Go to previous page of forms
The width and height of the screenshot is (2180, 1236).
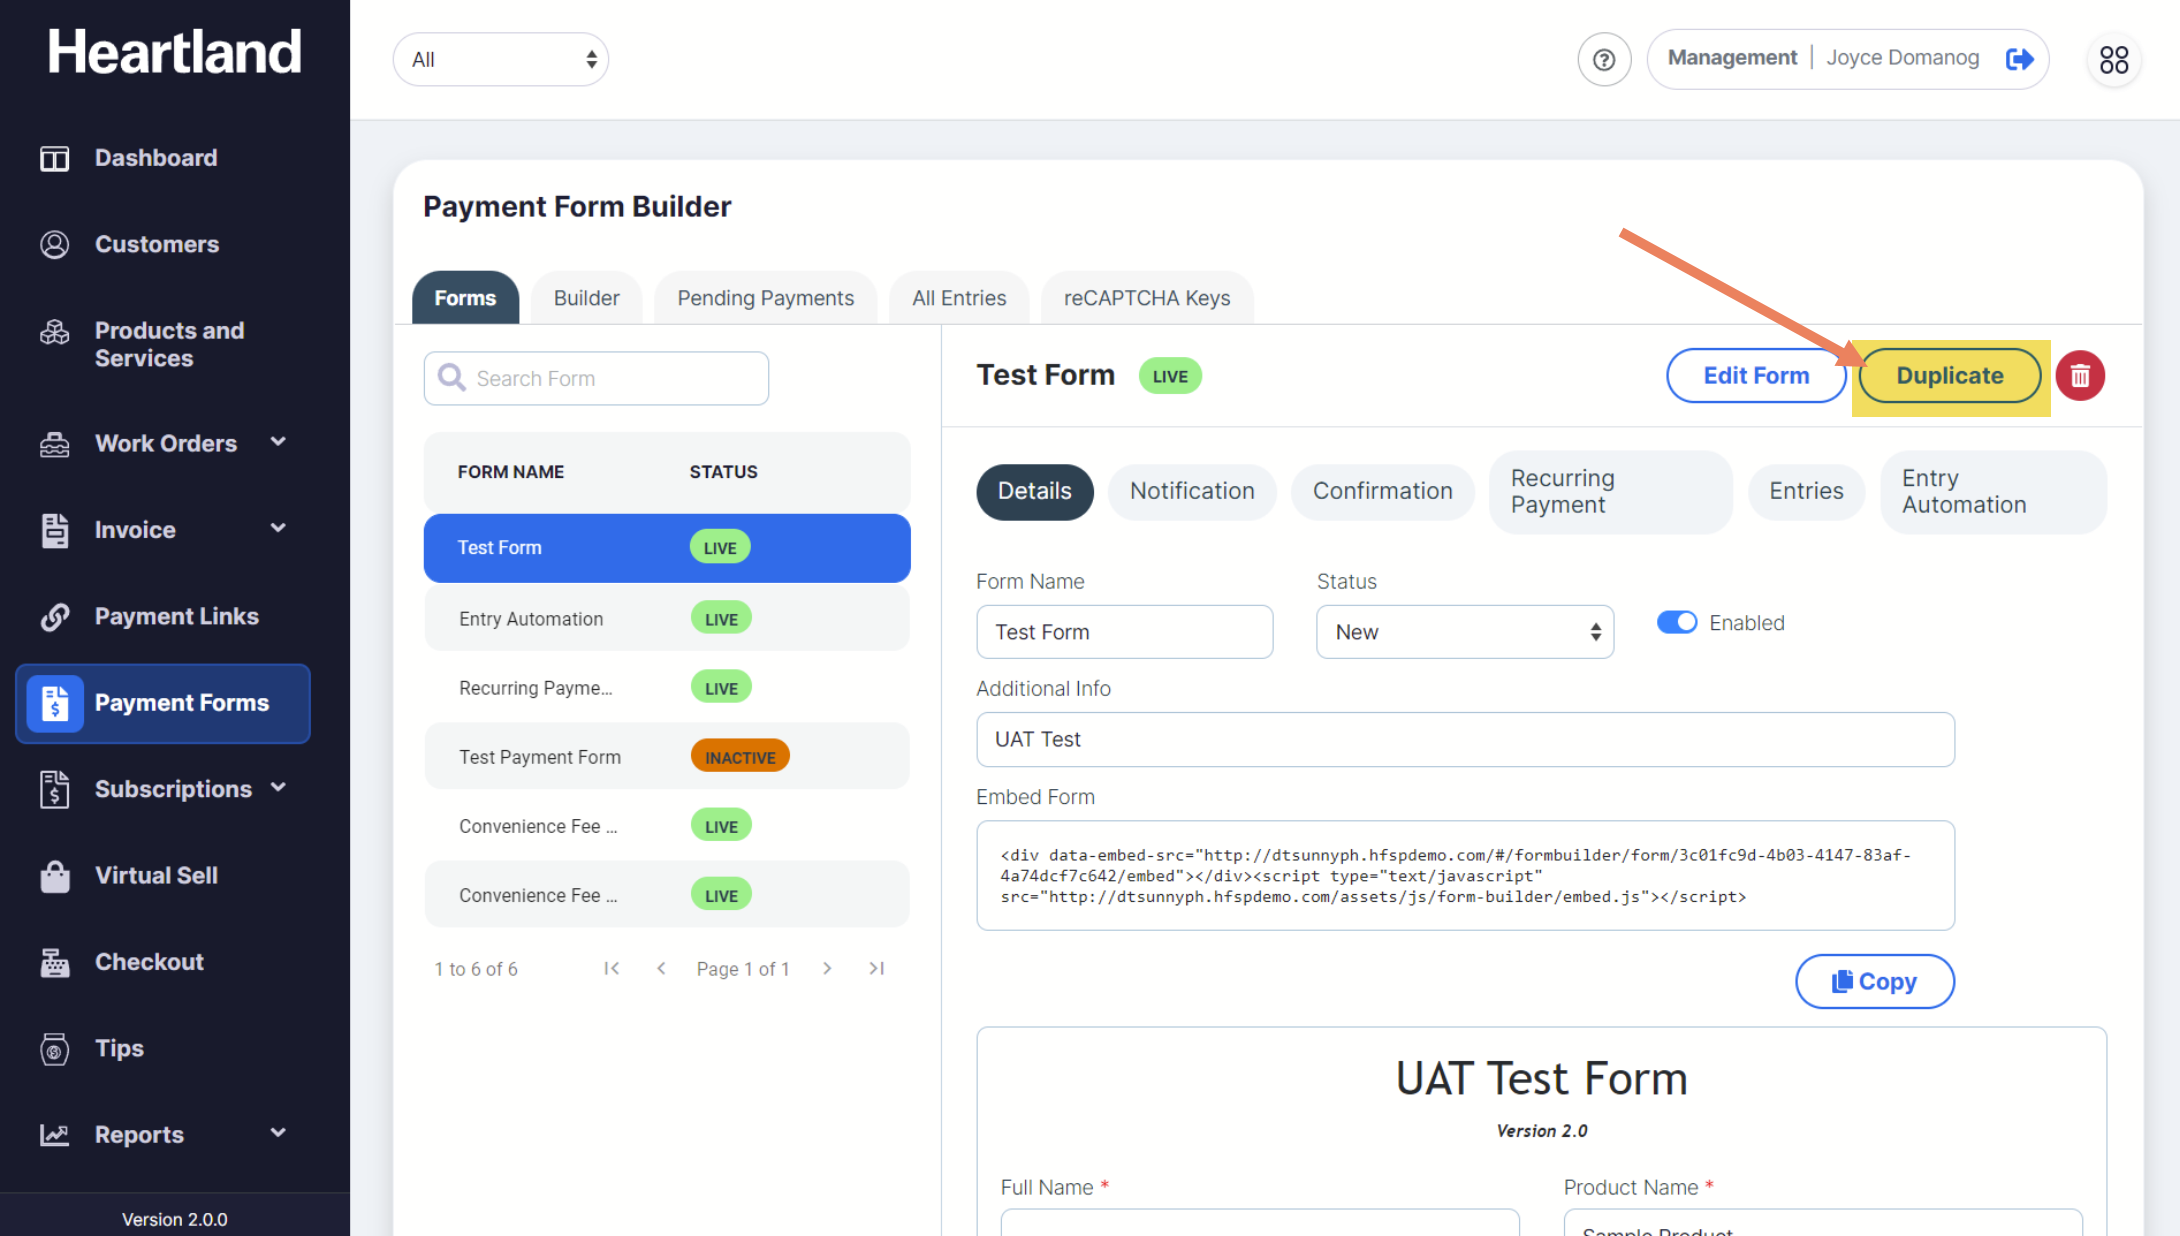(661, 968)
